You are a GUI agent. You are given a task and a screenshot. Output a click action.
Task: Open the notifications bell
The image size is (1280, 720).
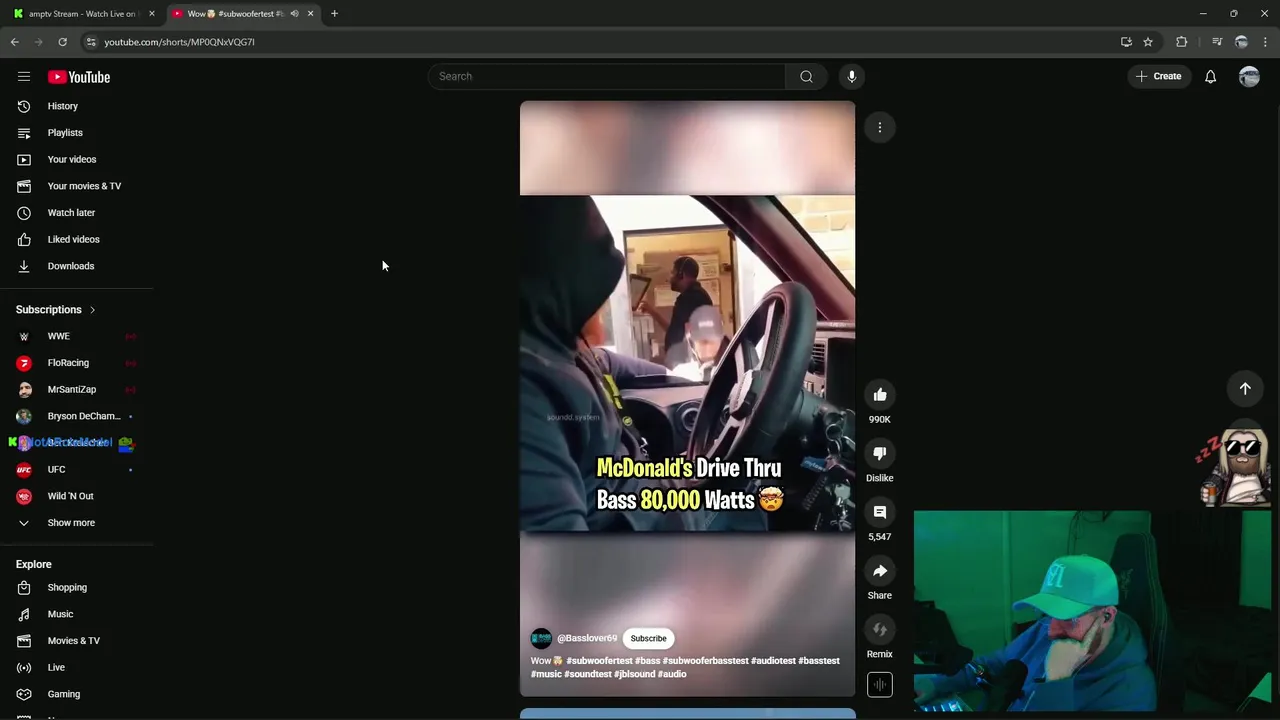pyautogui.click(x=1210, y=76)
